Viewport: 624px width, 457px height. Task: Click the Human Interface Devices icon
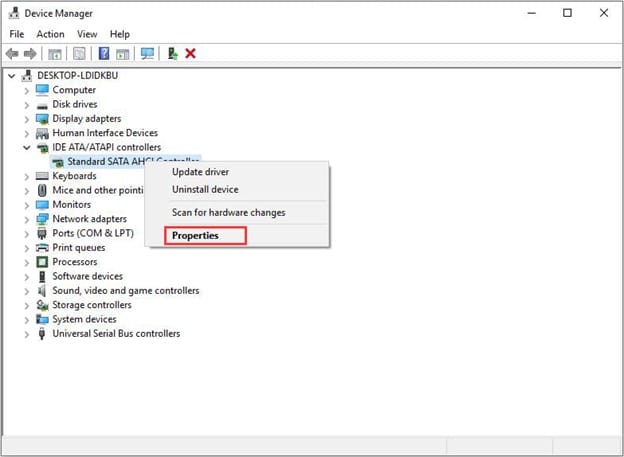(42, 133)
